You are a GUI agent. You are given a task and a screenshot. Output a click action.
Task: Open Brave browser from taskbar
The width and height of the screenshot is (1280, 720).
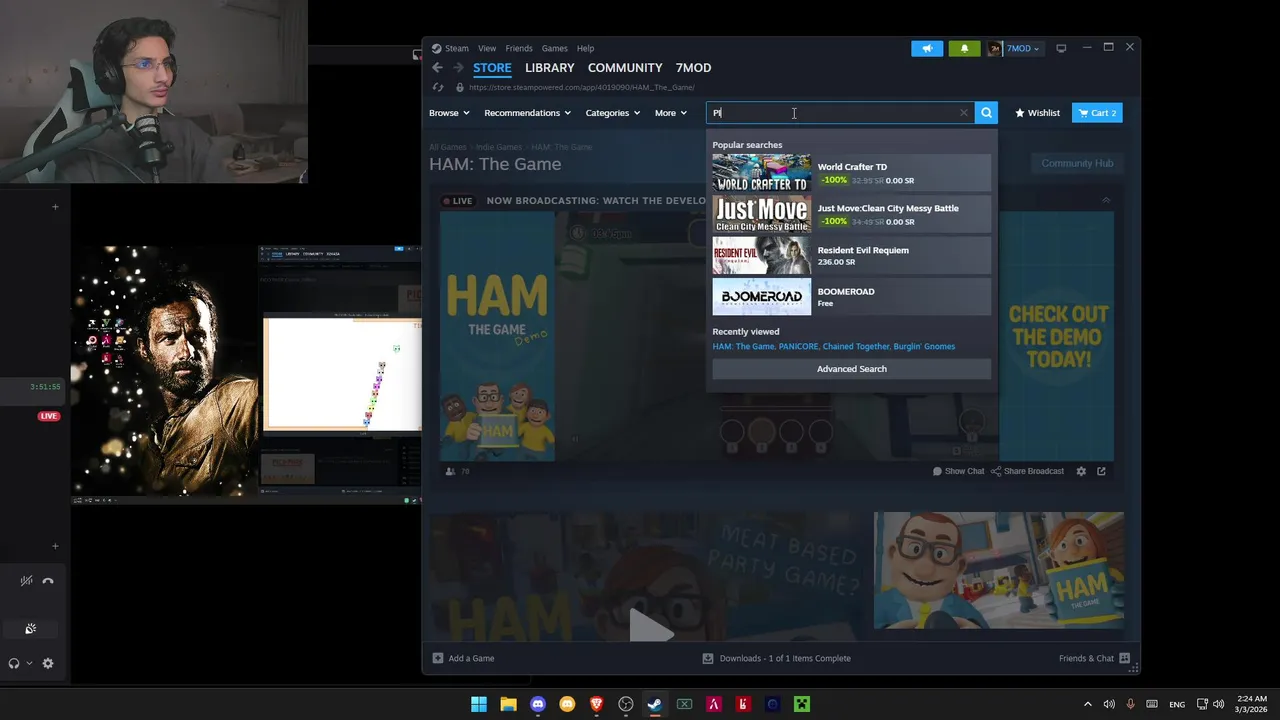(597, 704)
